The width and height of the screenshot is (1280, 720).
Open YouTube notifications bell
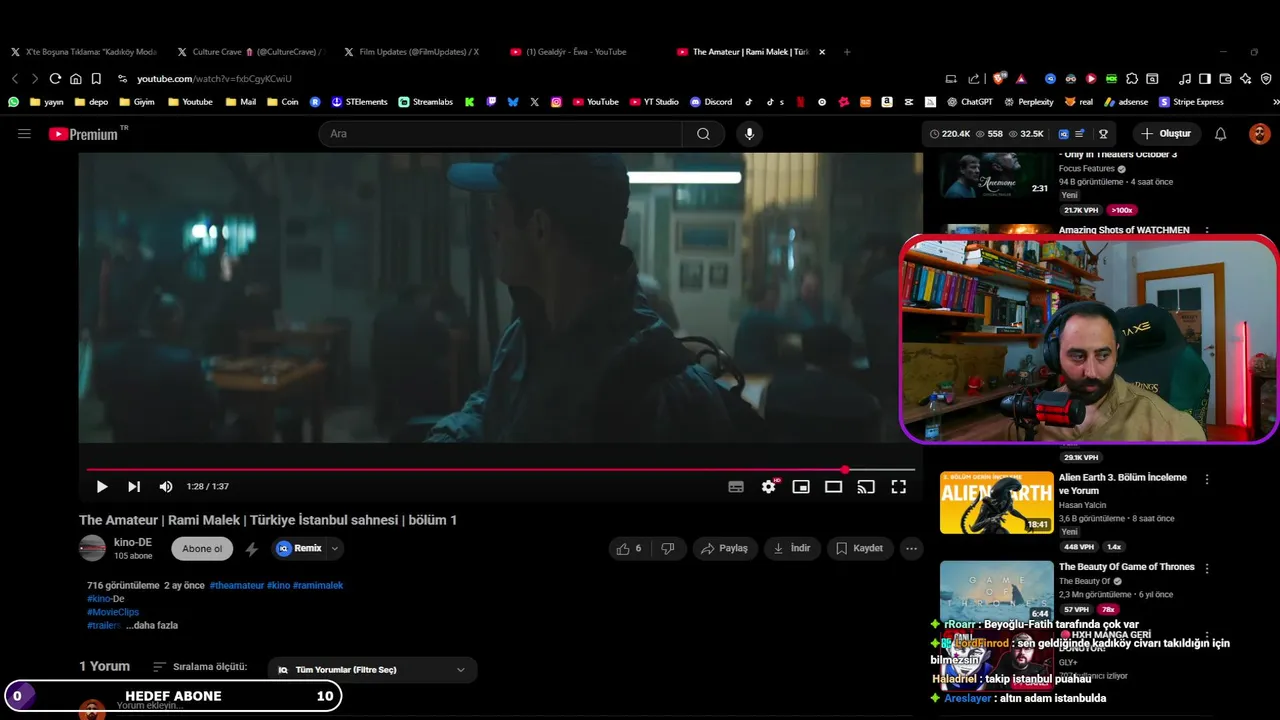[1220, 134]
